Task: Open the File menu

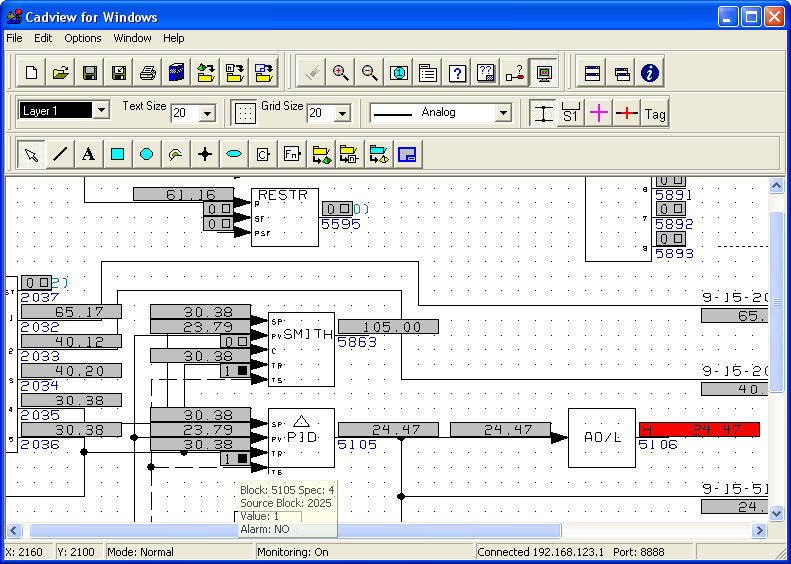Action: pyautogui.click(x=14, y=38)
